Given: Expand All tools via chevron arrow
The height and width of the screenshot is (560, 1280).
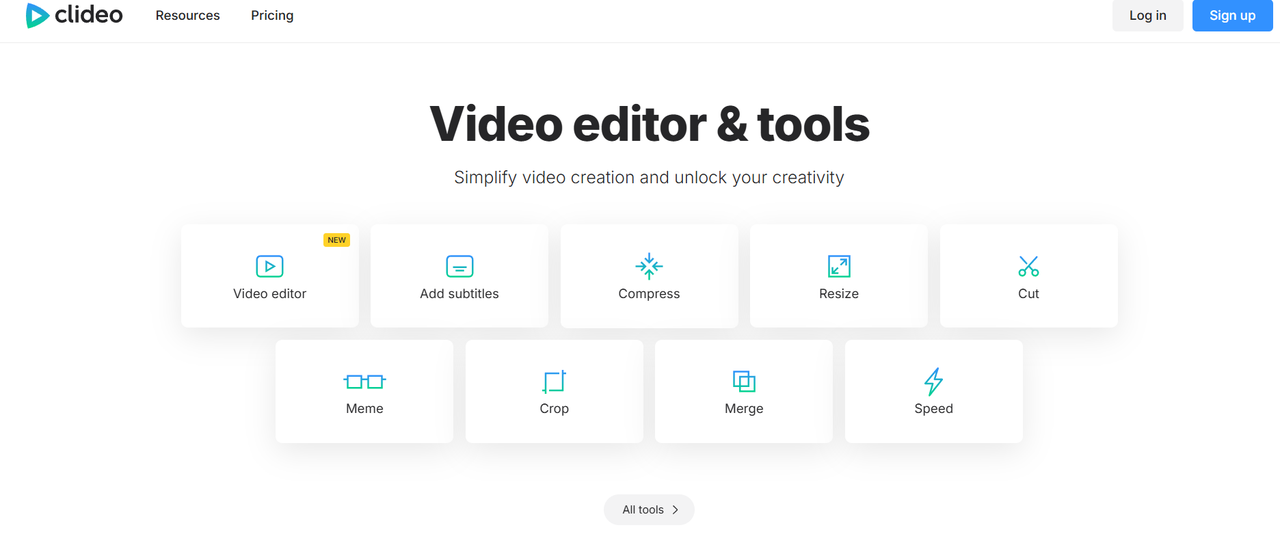Looking at the screenshot, I should pyautogui.click(x=675, y=510).
